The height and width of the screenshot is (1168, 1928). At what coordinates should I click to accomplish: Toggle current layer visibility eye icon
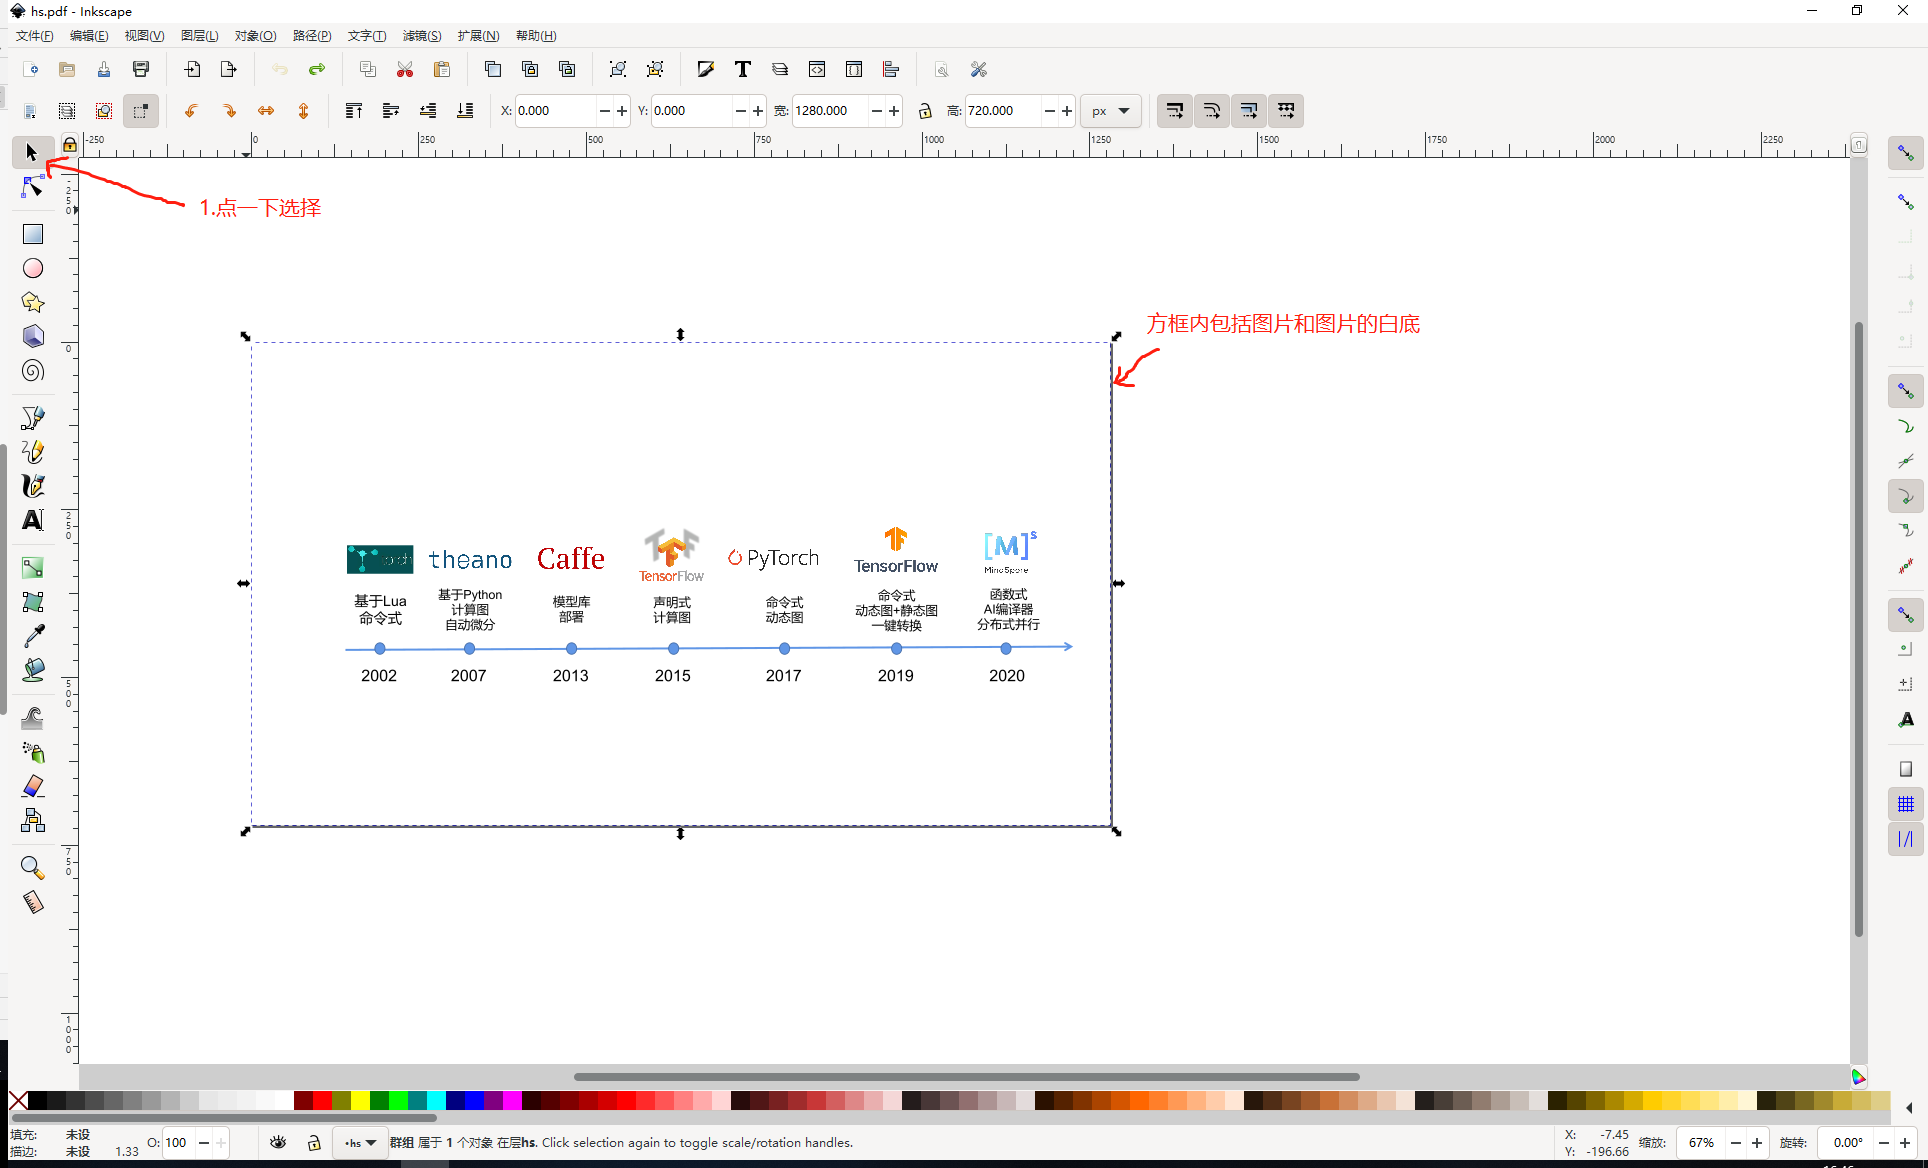pos(278,1142)
